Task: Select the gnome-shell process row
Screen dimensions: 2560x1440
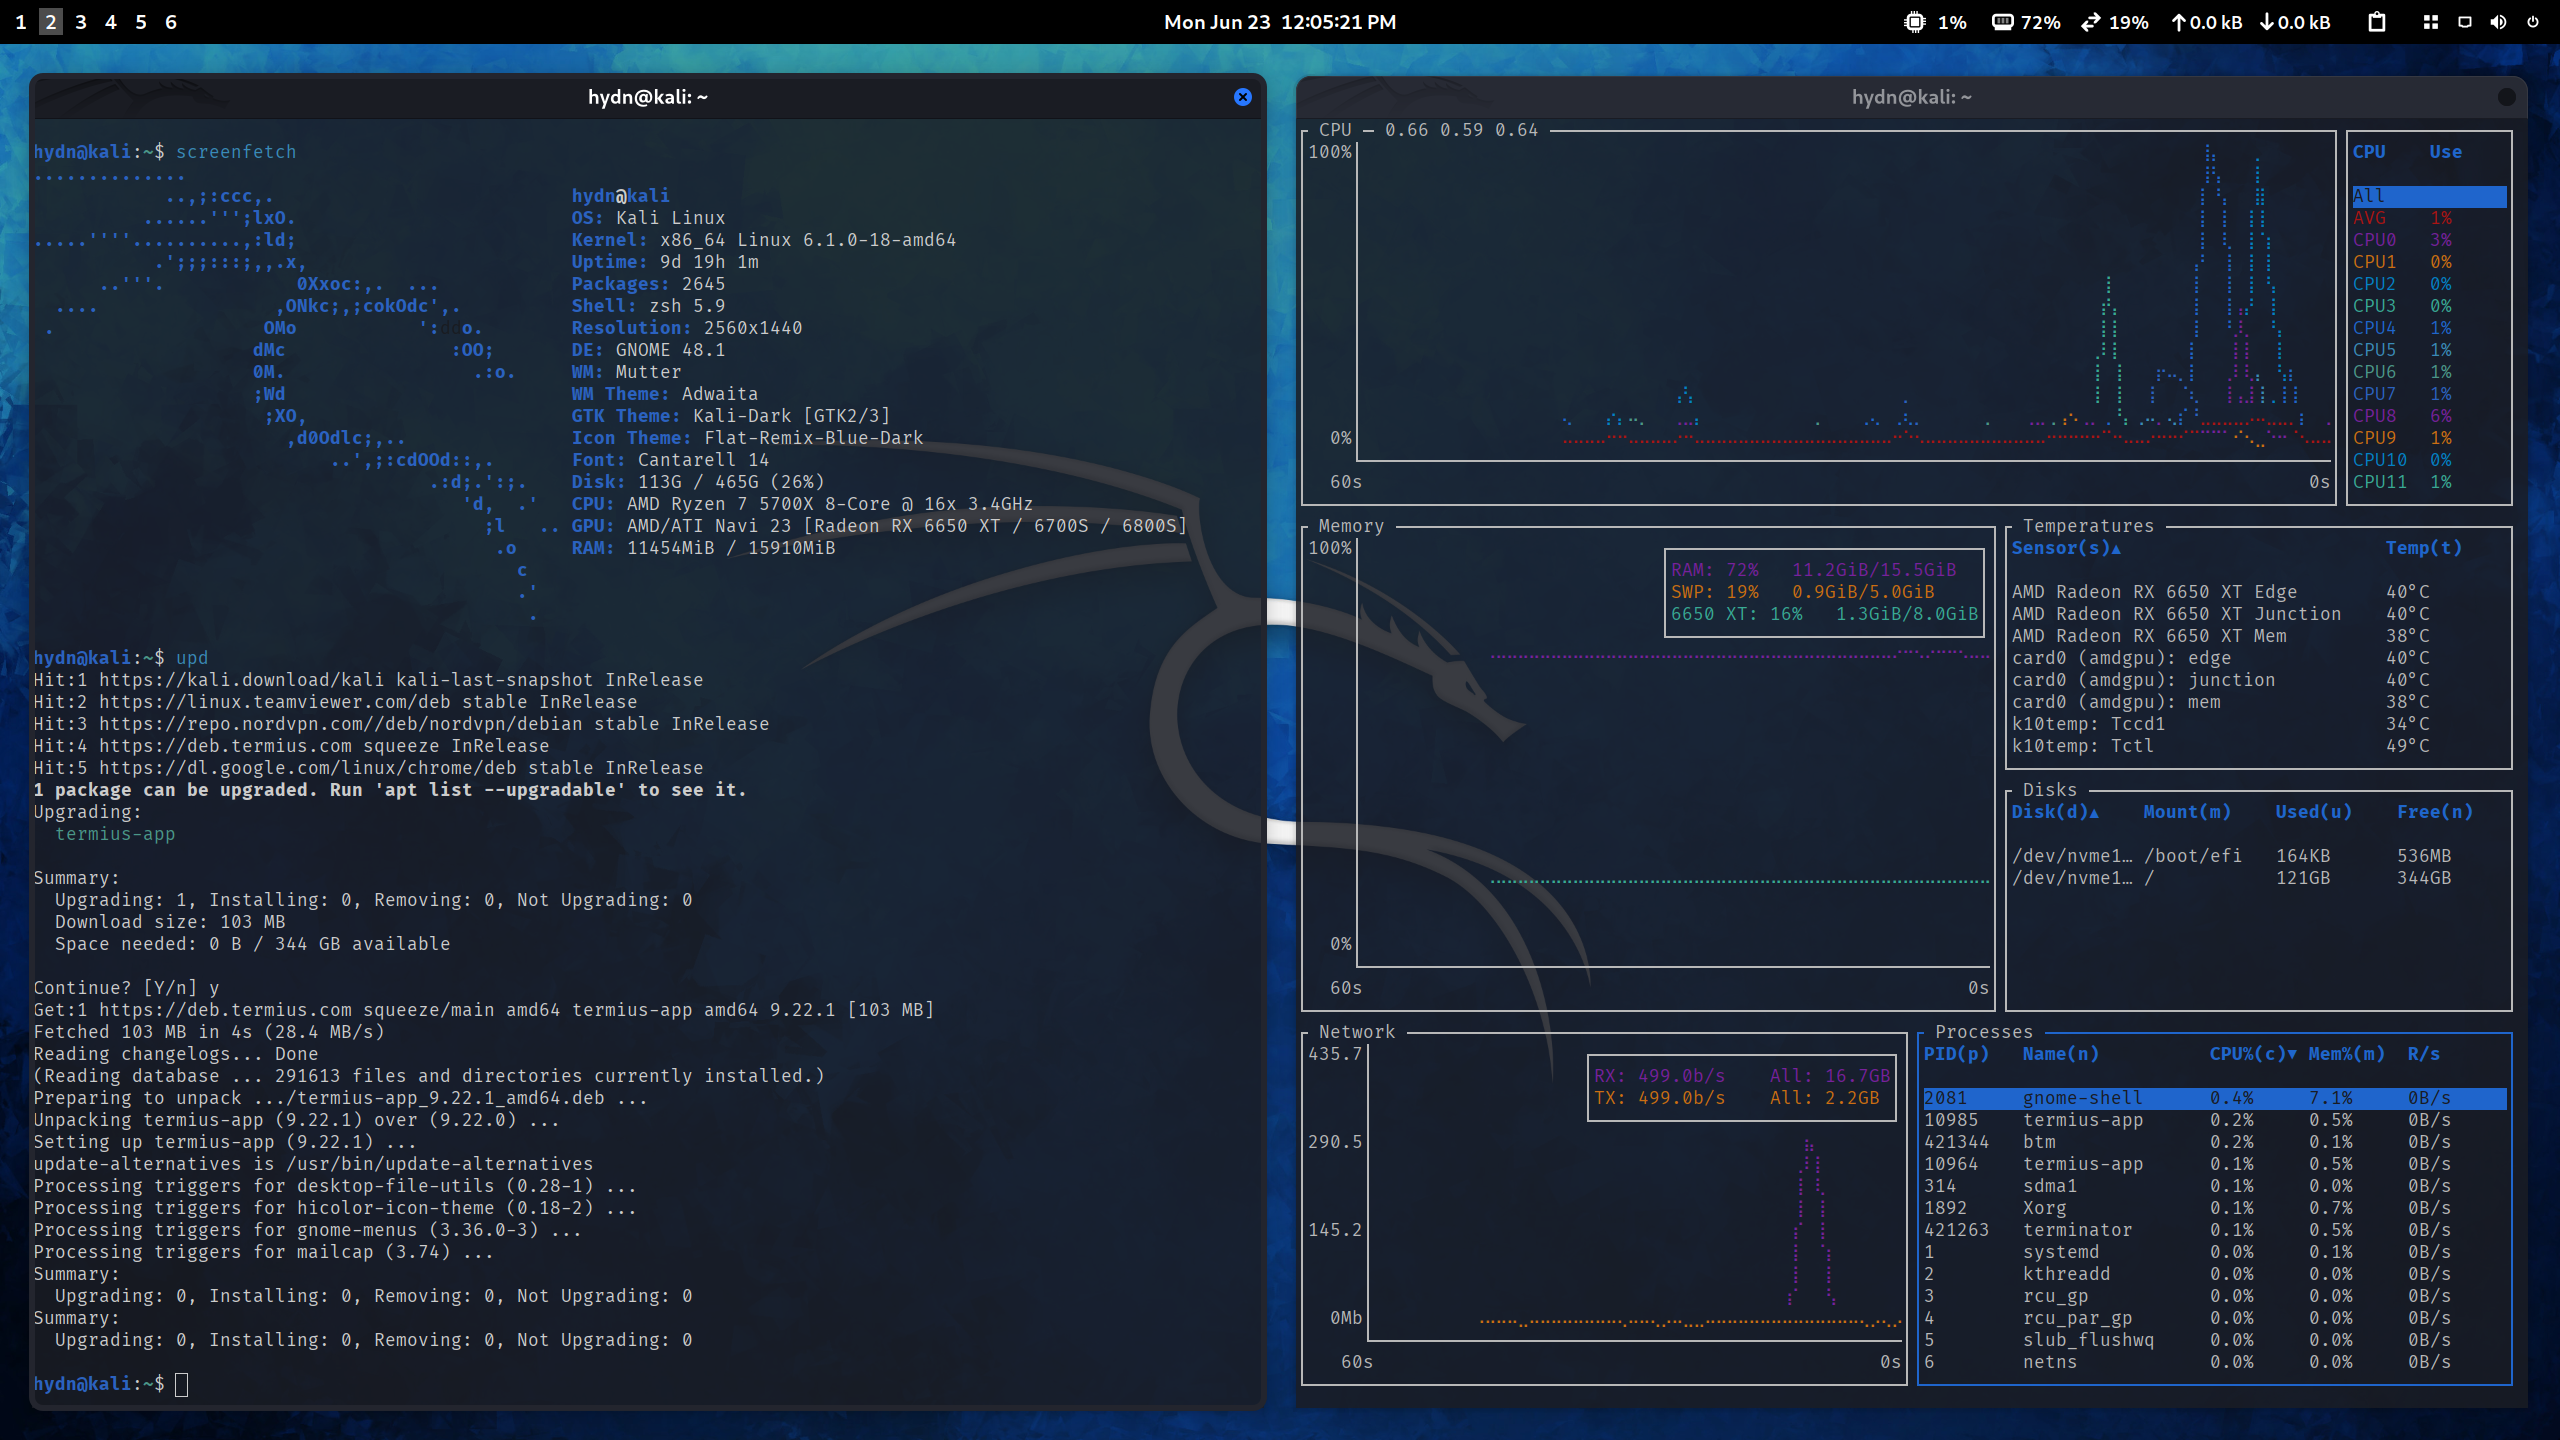Action: coord(2215,1098)
